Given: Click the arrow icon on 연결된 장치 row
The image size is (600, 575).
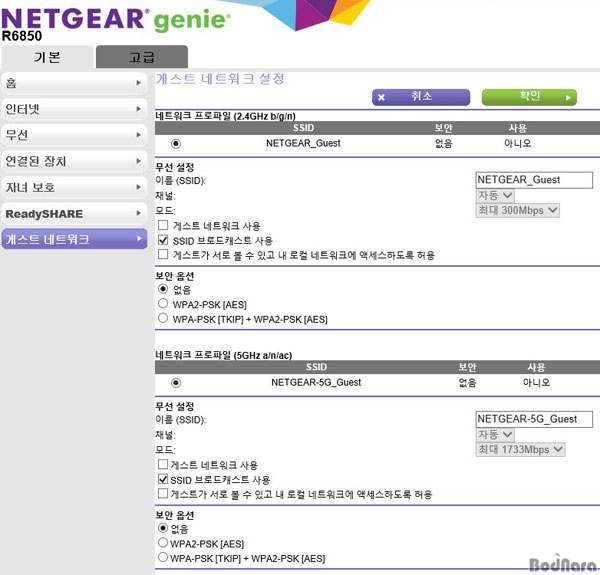Looking at the screenshot, I should pos(139,161).
